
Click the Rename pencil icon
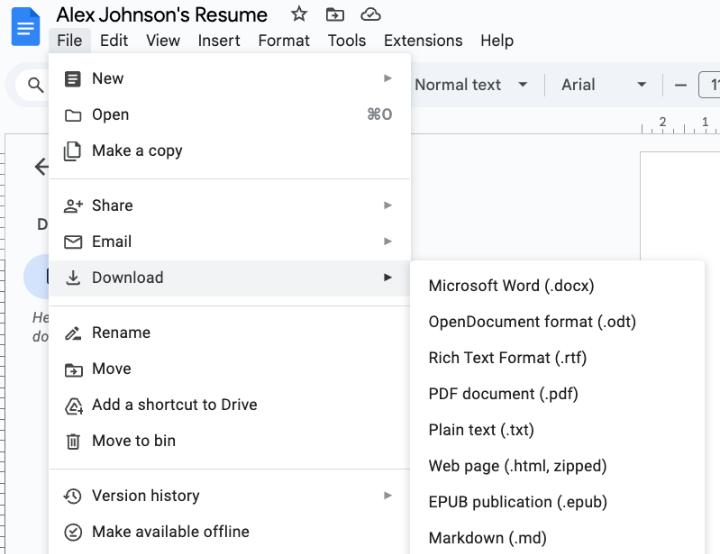click(73, 333)
